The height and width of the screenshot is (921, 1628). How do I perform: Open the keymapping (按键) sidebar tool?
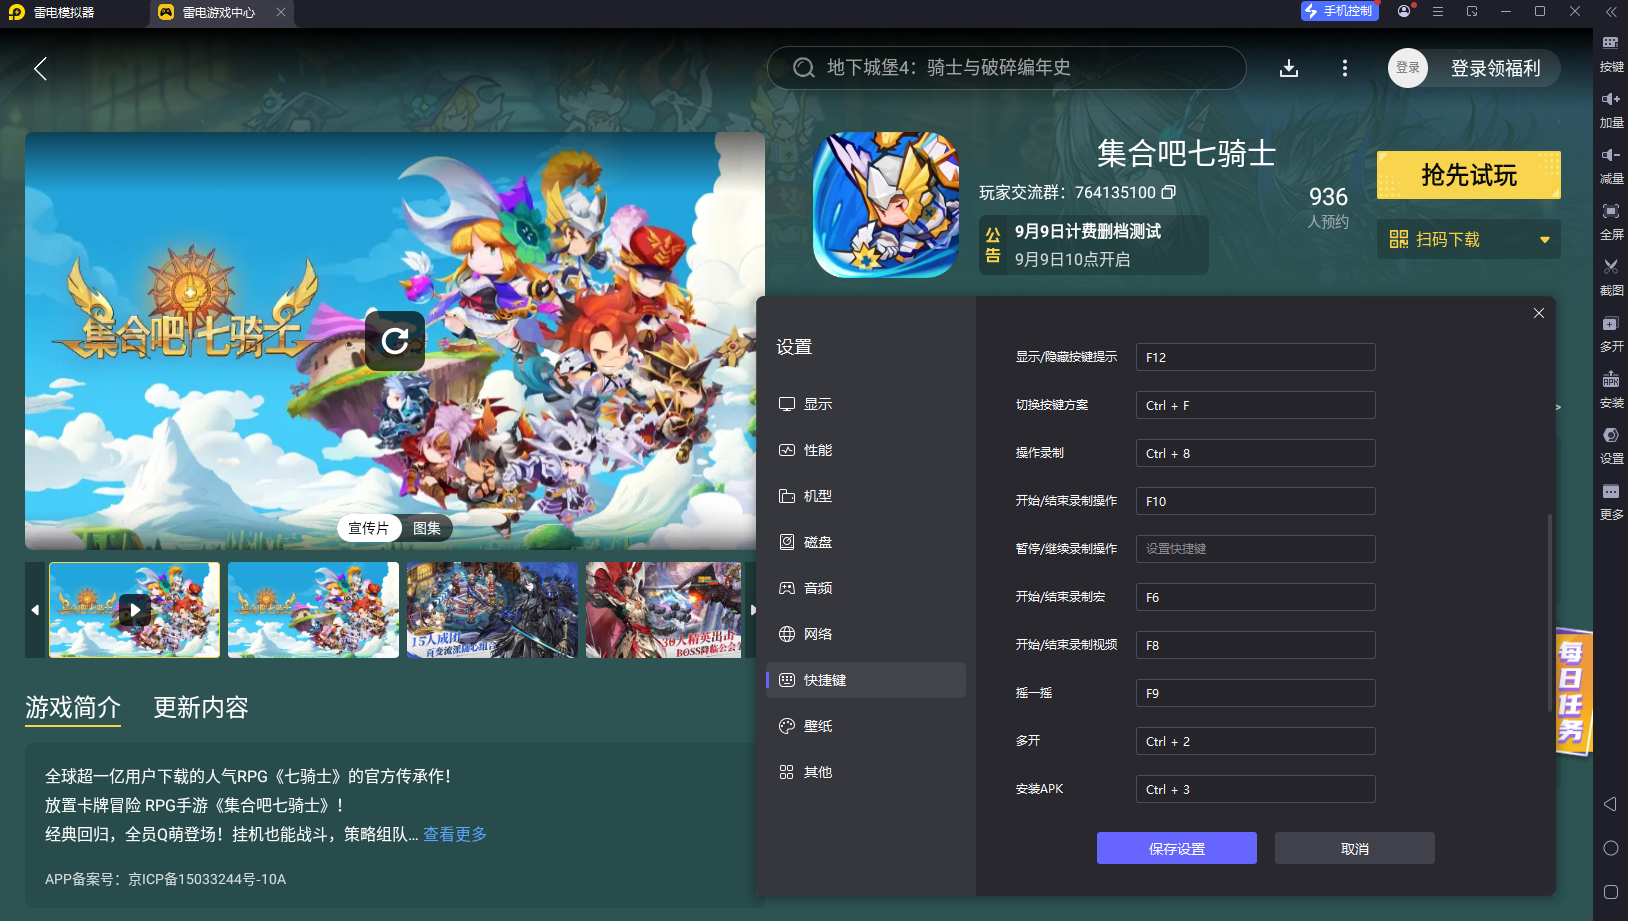[1611, 54]
